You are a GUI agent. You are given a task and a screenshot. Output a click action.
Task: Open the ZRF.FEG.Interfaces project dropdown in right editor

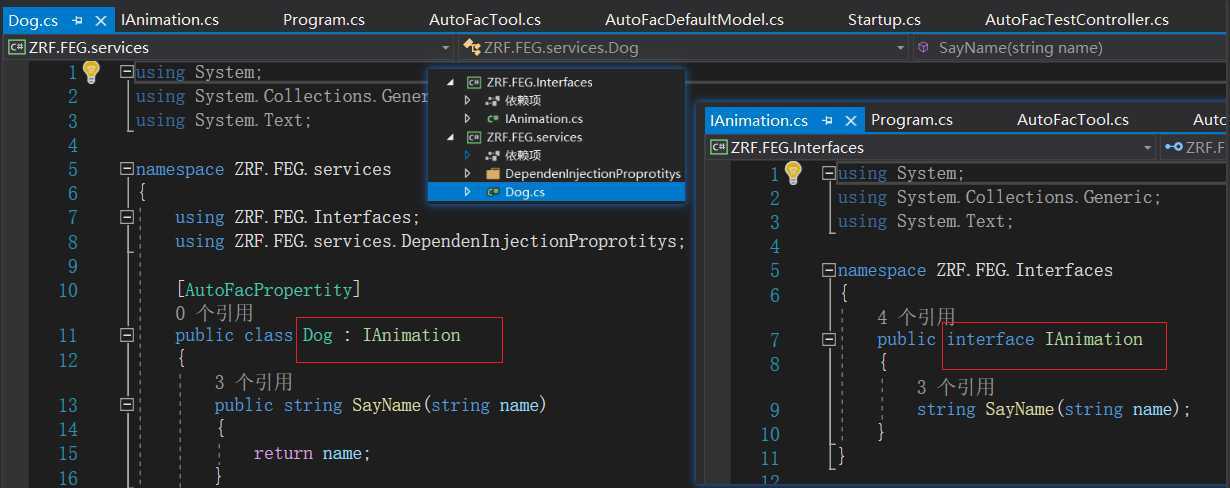point(1148,147)
